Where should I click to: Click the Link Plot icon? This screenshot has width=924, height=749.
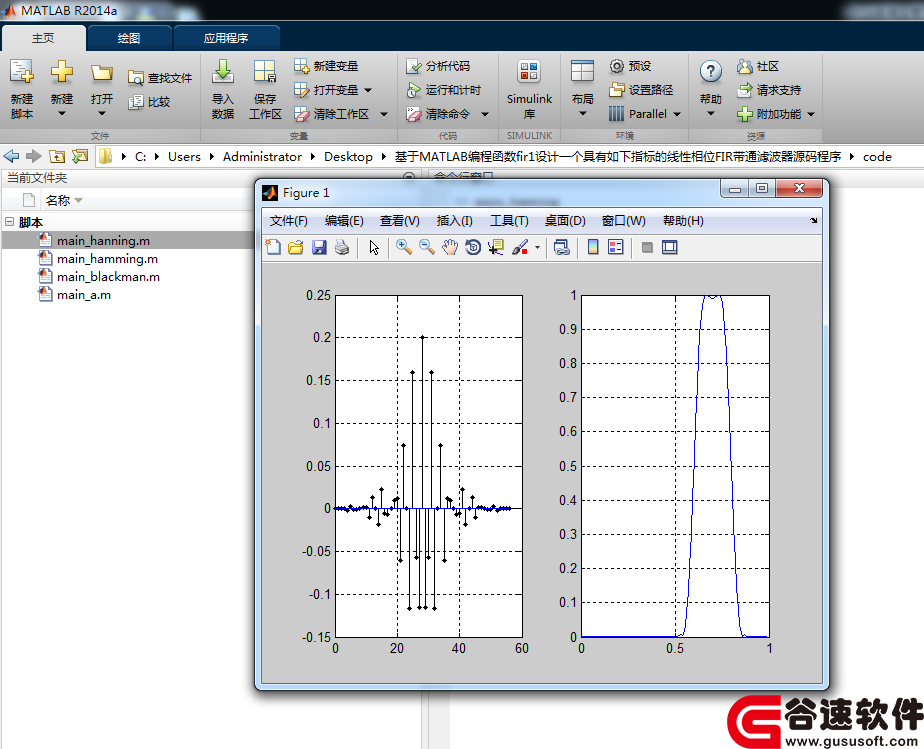(562, 248)
